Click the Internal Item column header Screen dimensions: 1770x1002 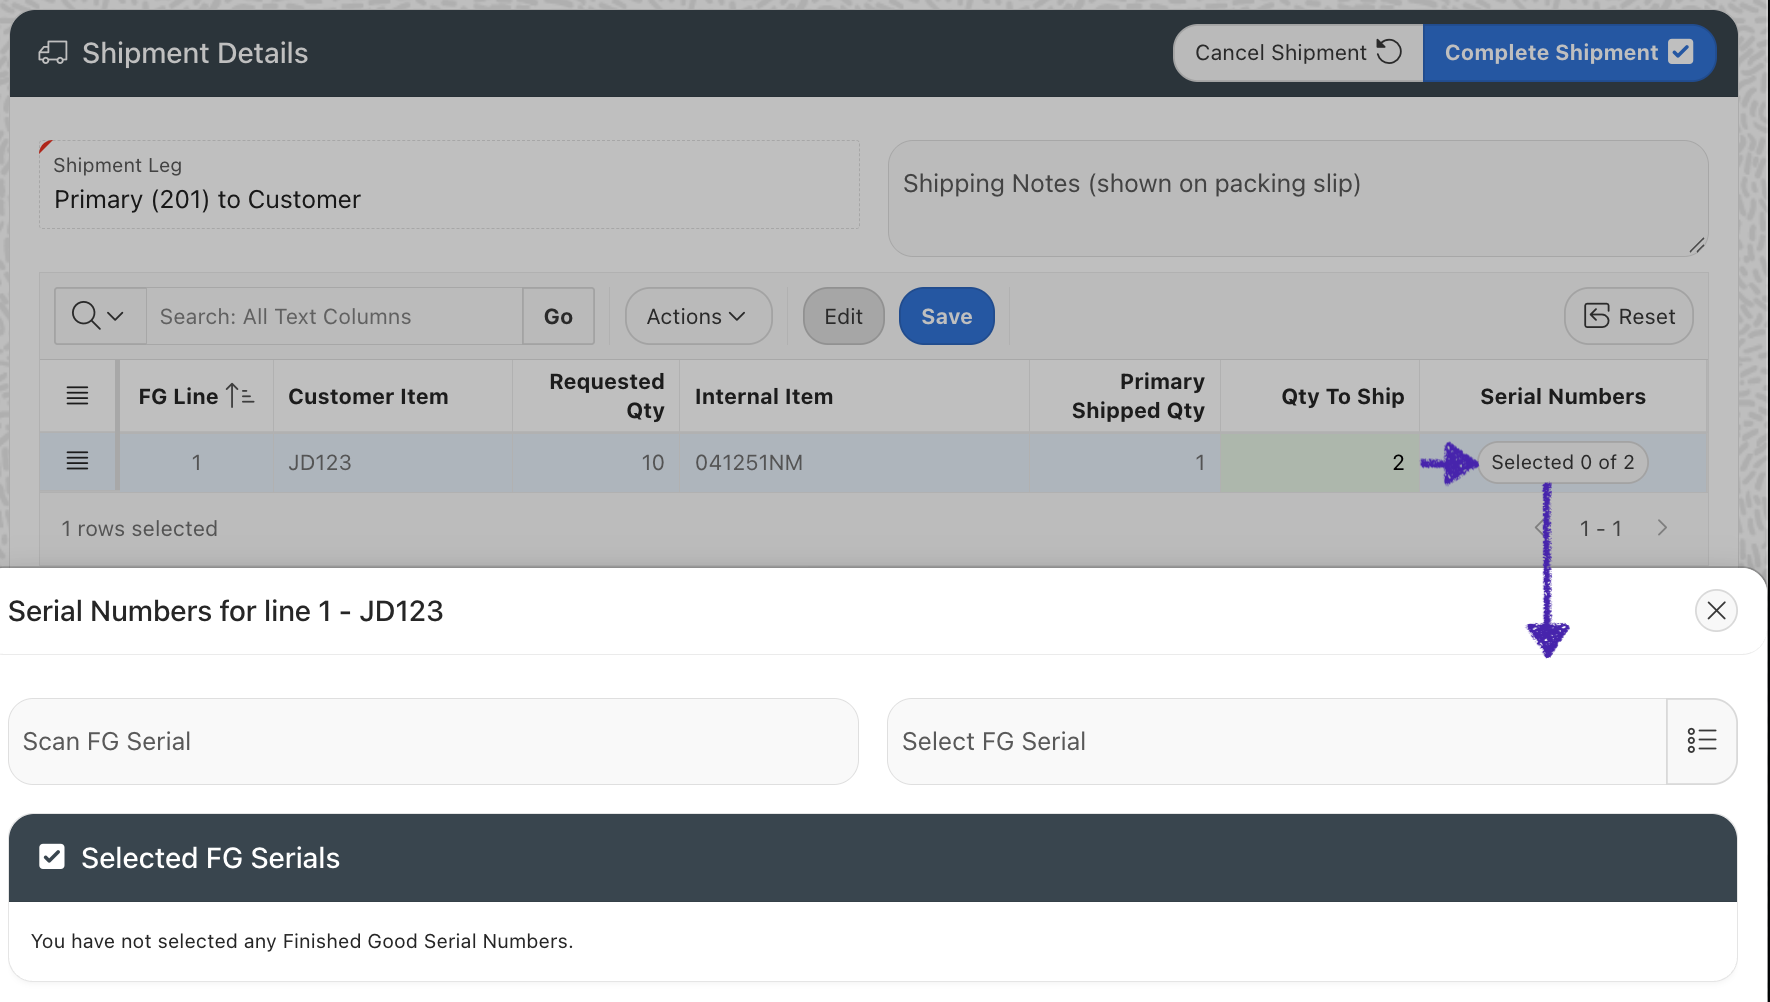tap(854, 396)
